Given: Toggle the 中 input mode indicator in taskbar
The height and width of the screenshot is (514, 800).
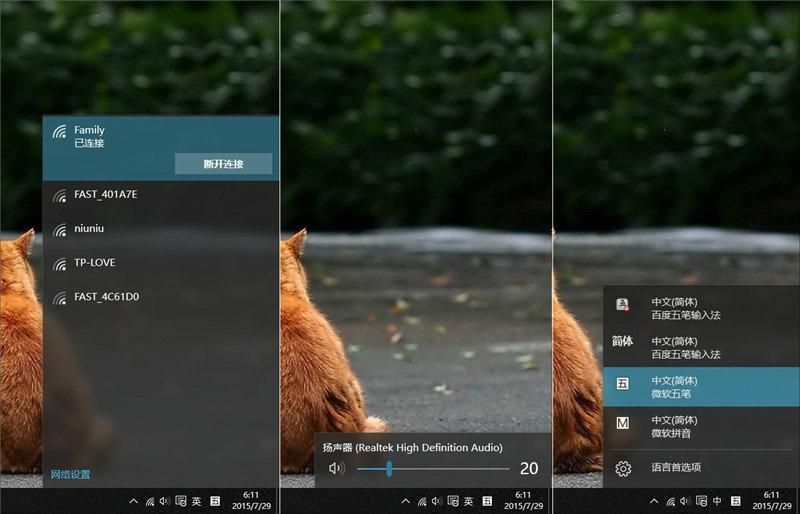Looking at the screenshot, I should 717,501.
